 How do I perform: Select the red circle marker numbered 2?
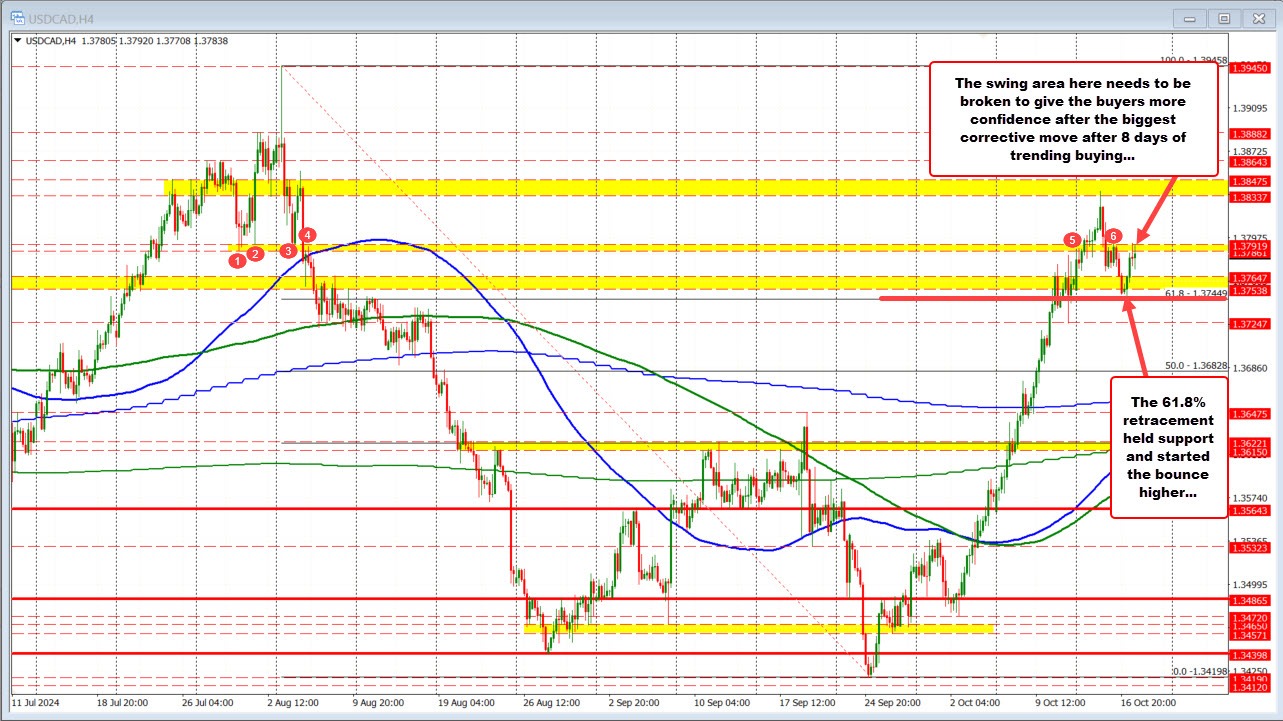256,254
